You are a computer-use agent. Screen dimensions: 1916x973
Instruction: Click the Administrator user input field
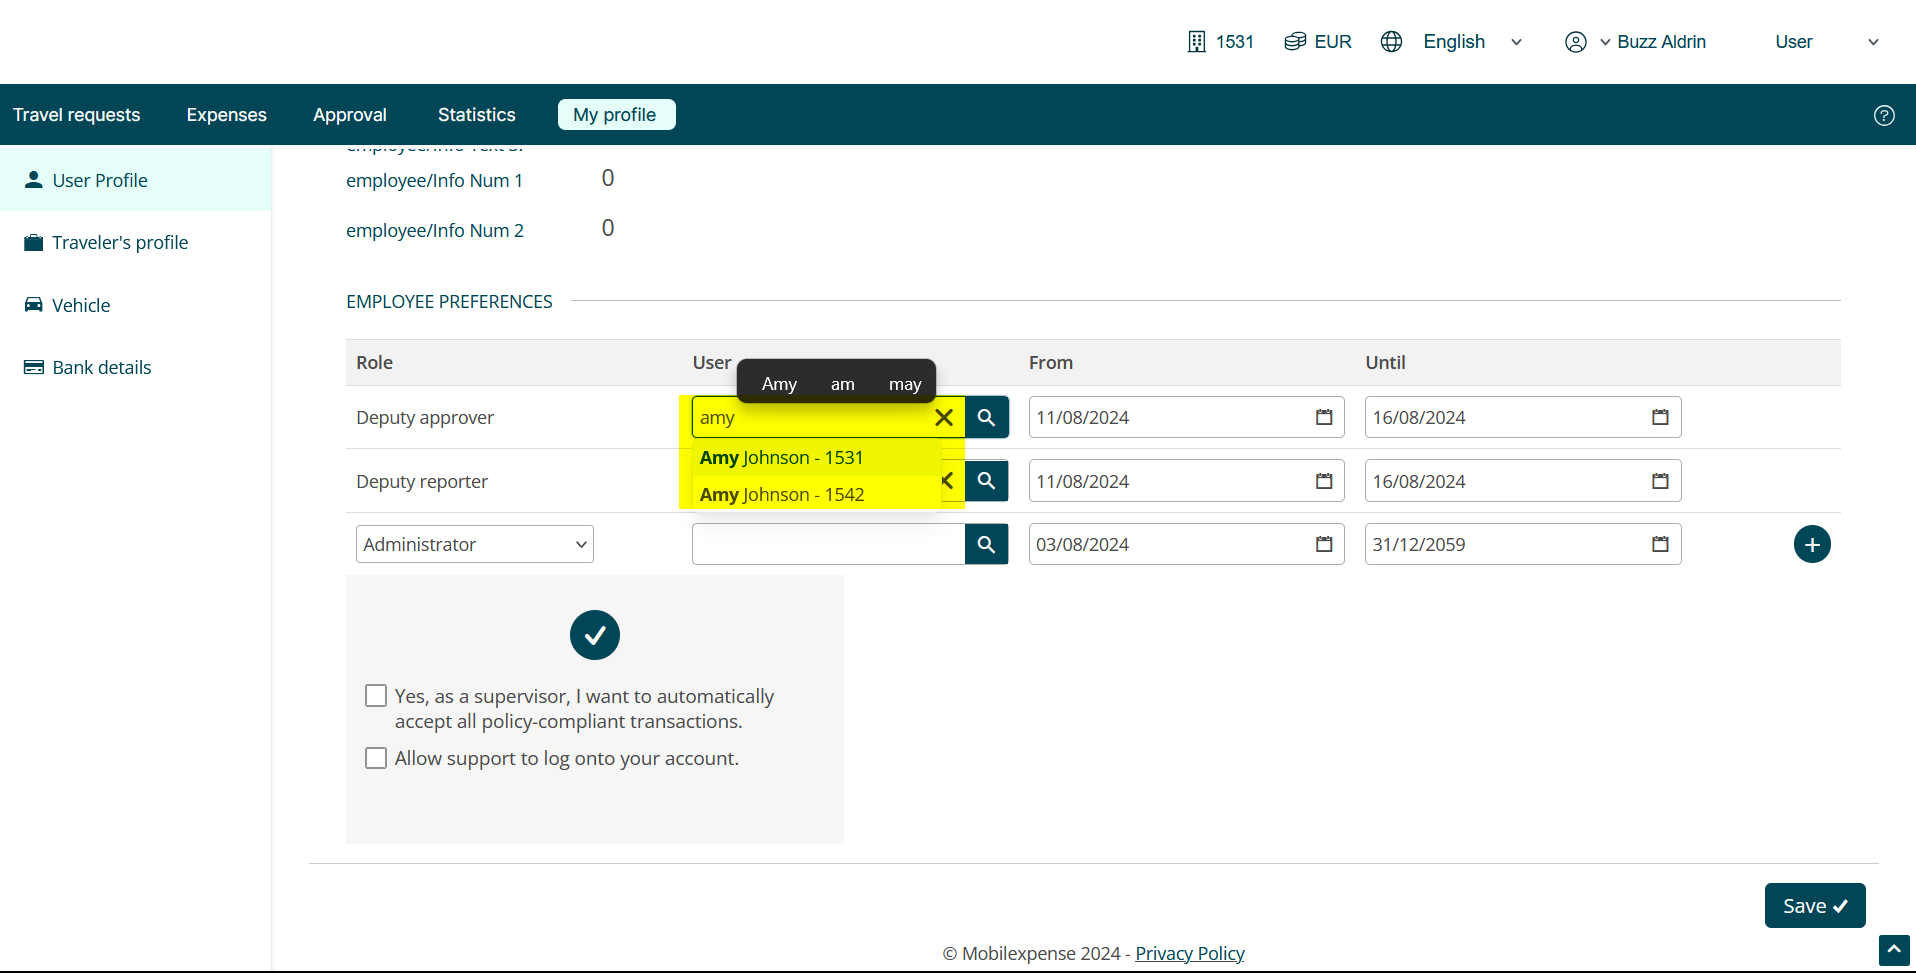[828, 544]
